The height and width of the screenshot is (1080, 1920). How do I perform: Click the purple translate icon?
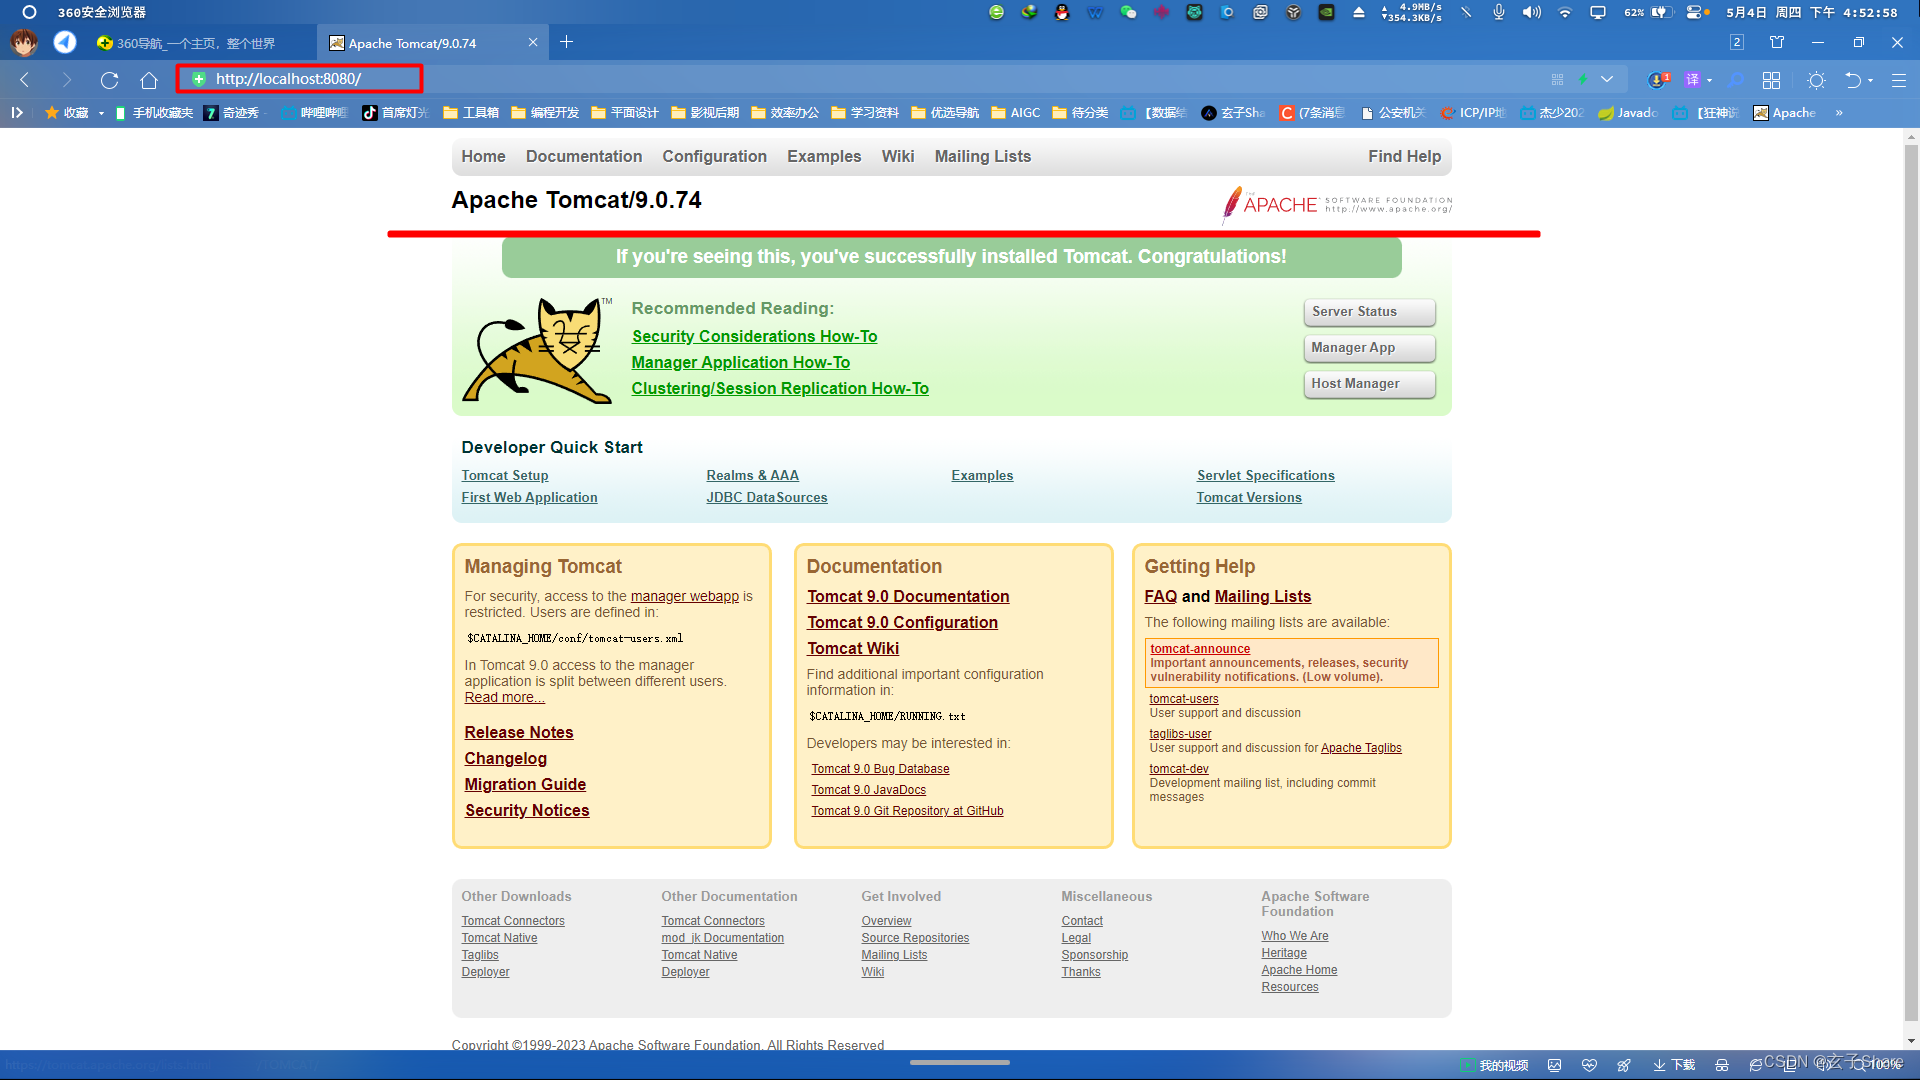(1692, 80)
